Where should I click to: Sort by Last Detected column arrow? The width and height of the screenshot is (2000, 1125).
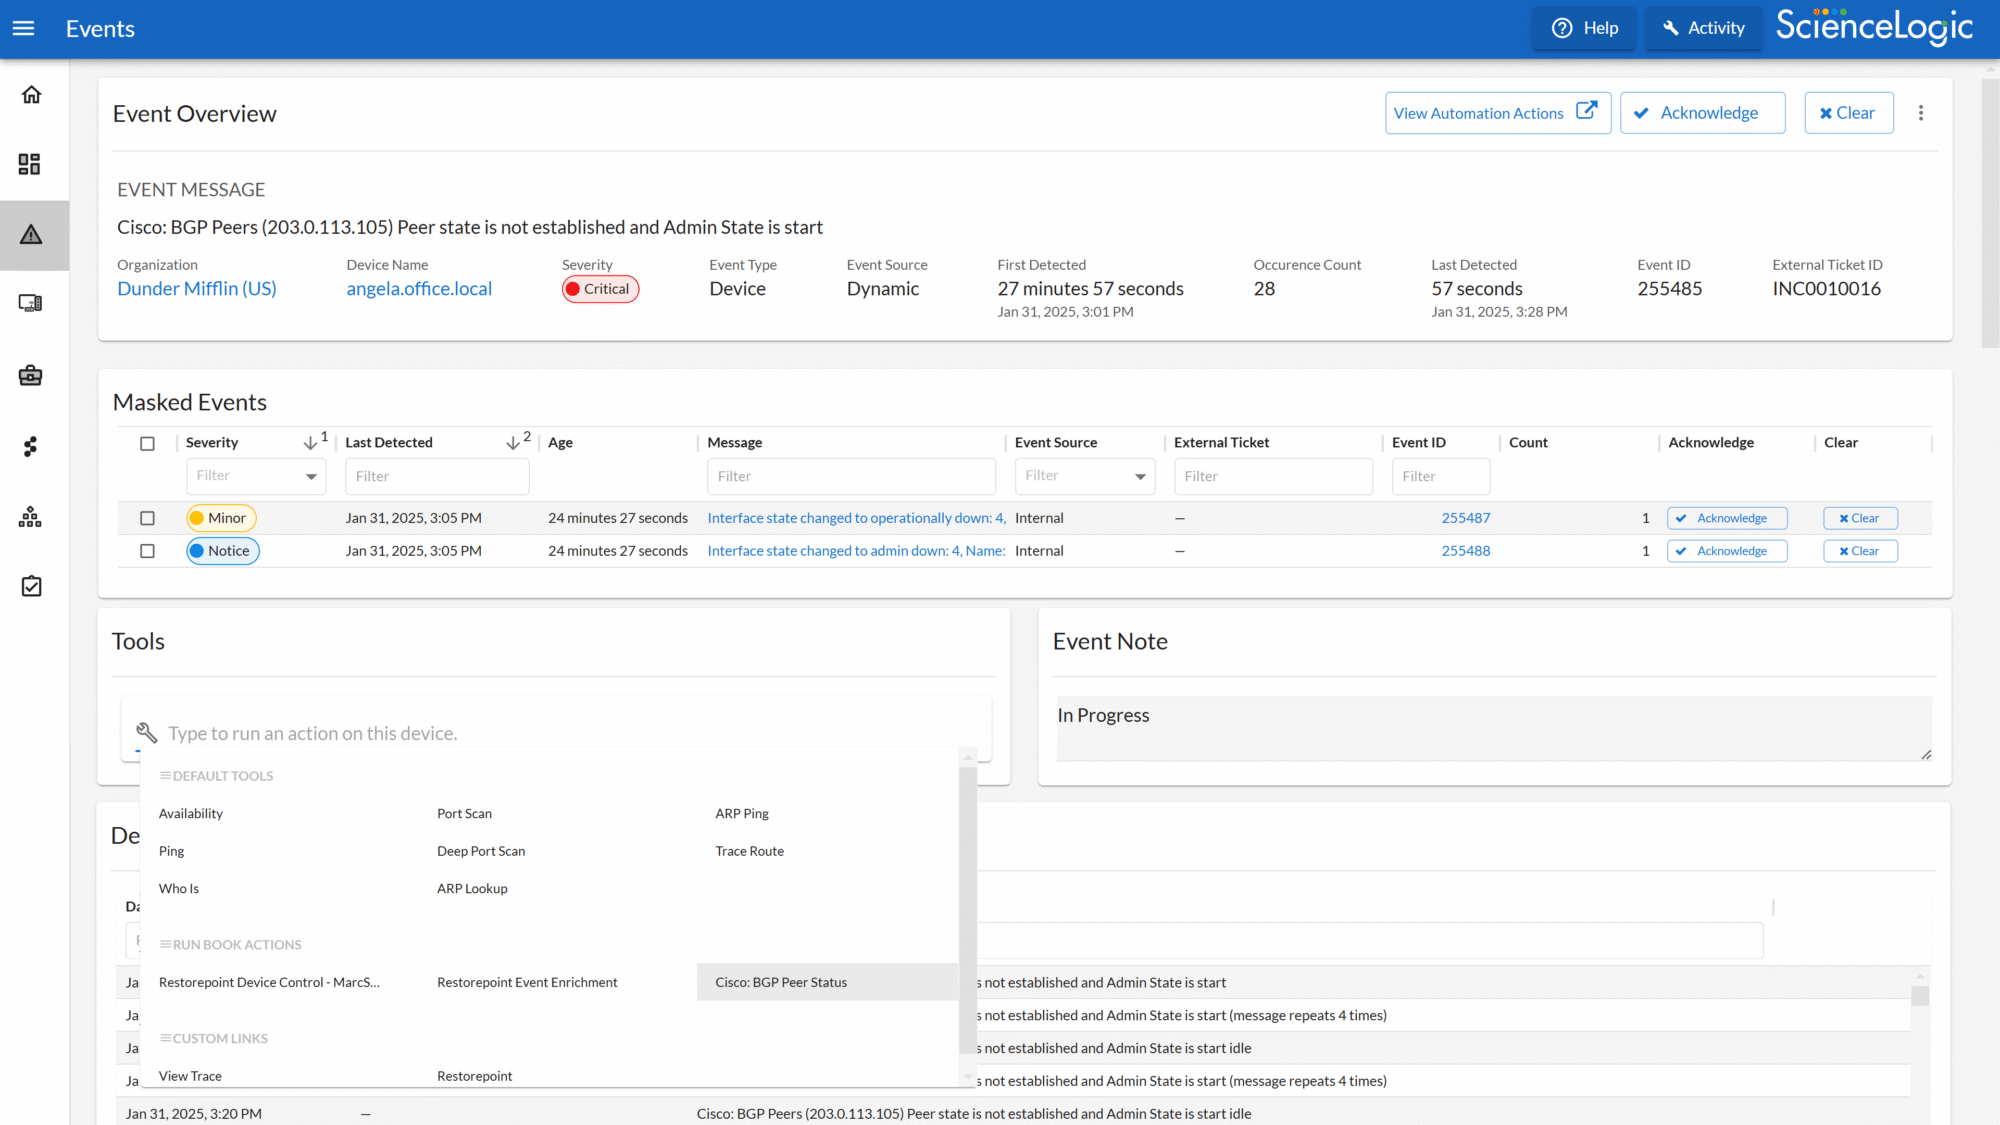(x=512, y=442)
